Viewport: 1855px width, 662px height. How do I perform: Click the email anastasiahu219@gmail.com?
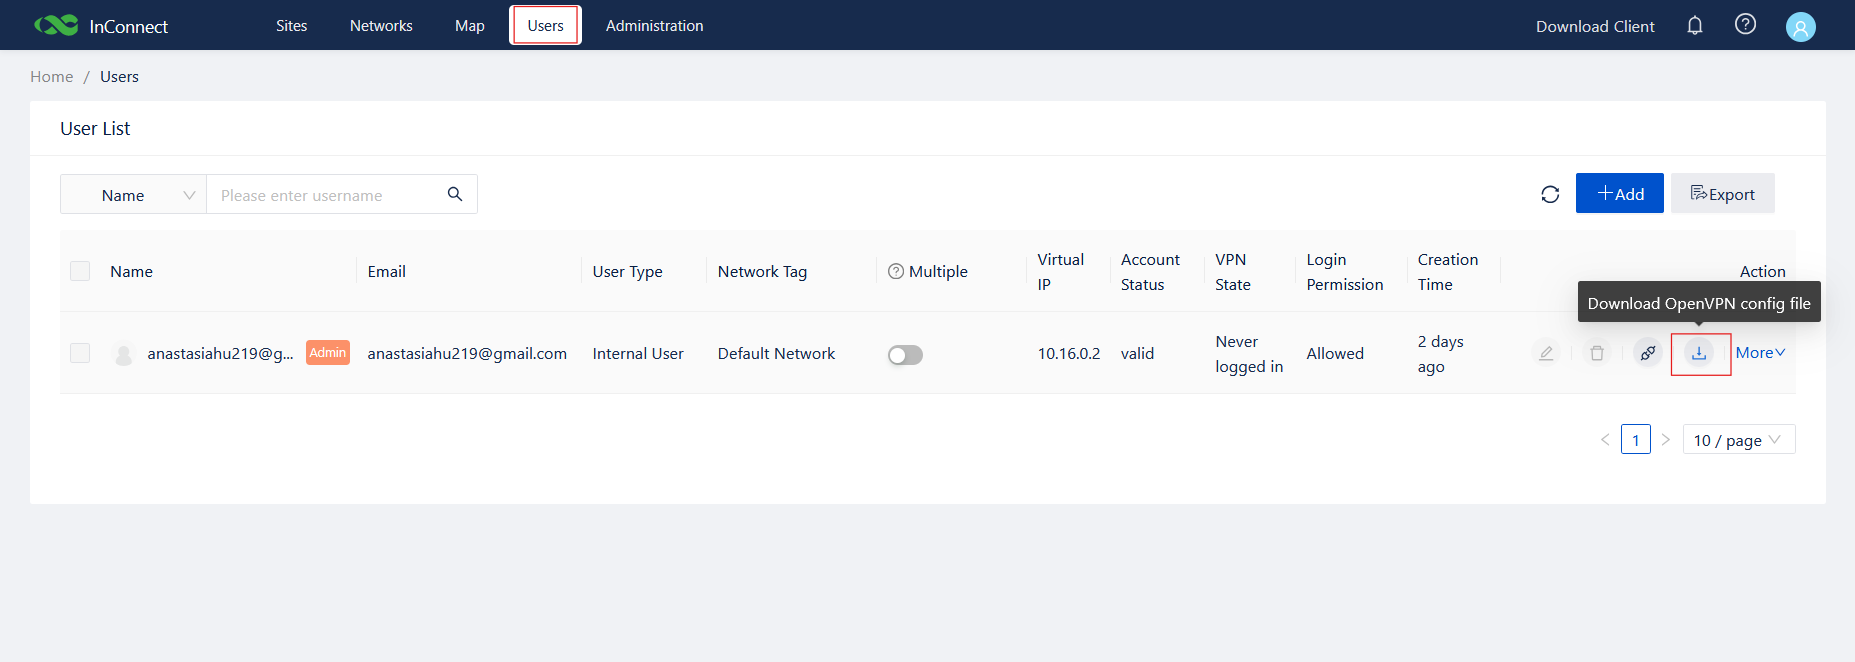click(x=467, y=353)
